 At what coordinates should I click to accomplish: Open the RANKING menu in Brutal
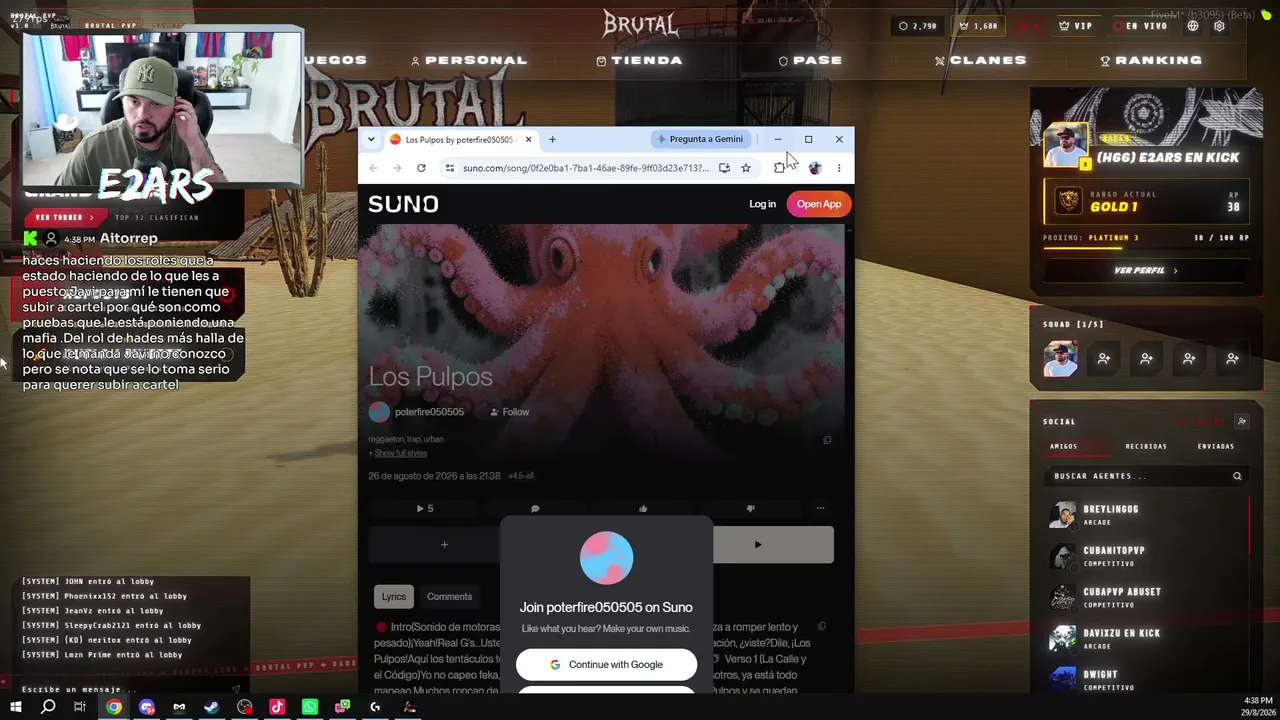[x=1149, y=61]
